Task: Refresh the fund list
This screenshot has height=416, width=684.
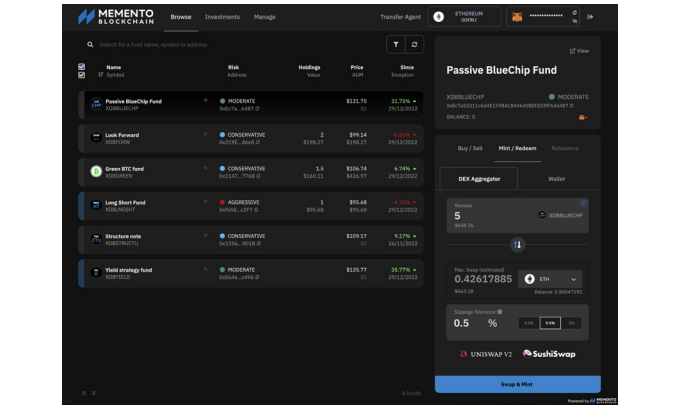Action: click(413, 44)
